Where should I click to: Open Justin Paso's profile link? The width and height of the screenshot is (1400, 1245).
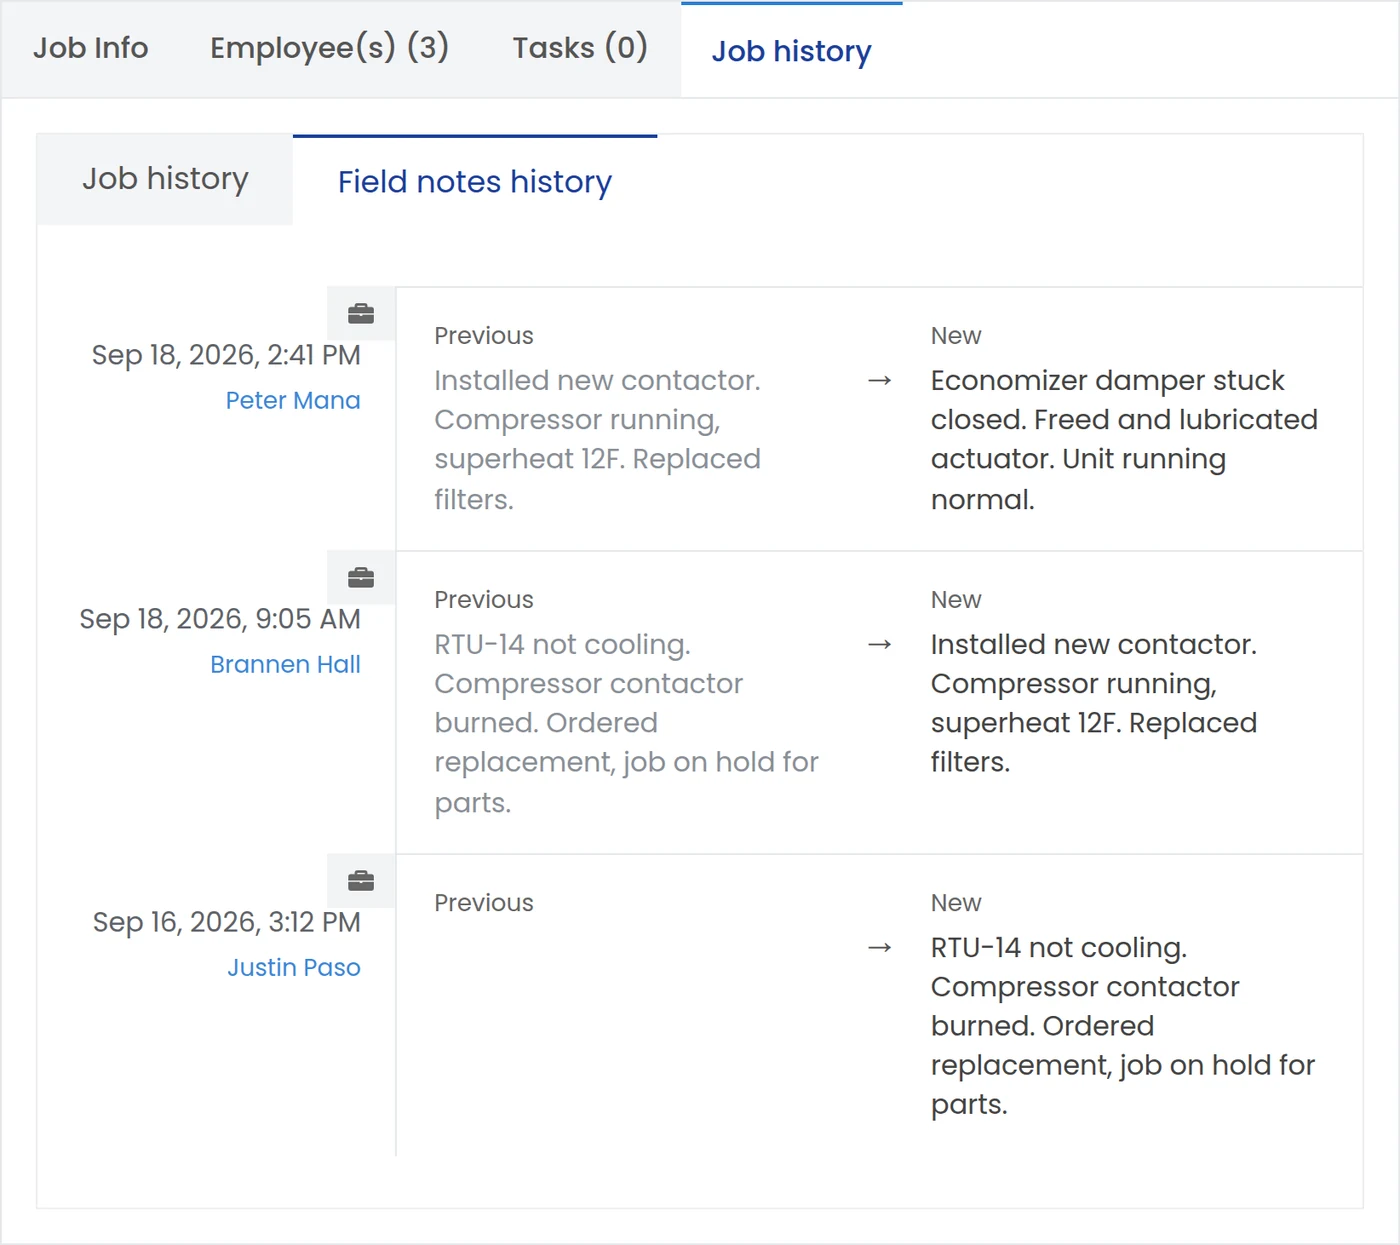pos(294,967)
